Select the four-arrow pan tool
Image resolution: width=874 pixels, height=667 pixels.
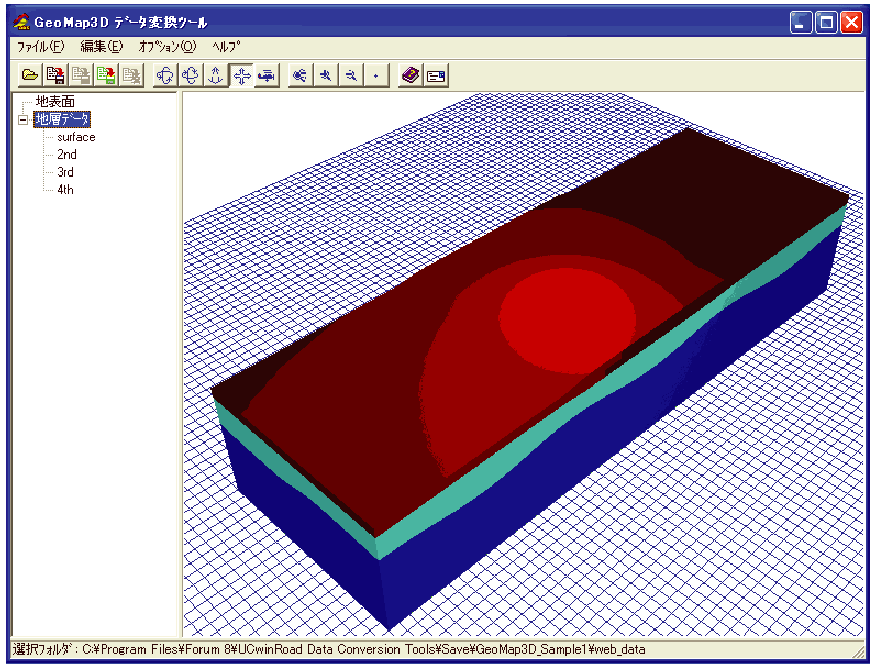(x=241, y=75)
